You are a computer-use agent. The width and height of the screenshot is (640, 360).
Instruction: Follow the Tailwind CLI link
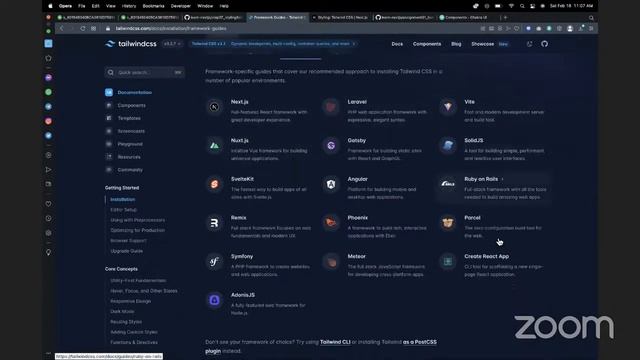pos(335,342)
